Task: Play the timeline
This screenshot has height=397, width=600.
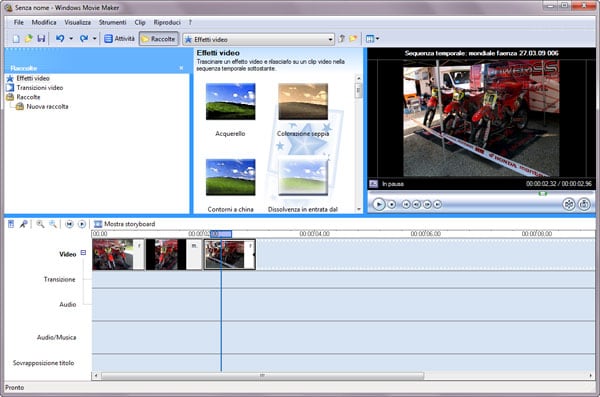Action: 82,224
